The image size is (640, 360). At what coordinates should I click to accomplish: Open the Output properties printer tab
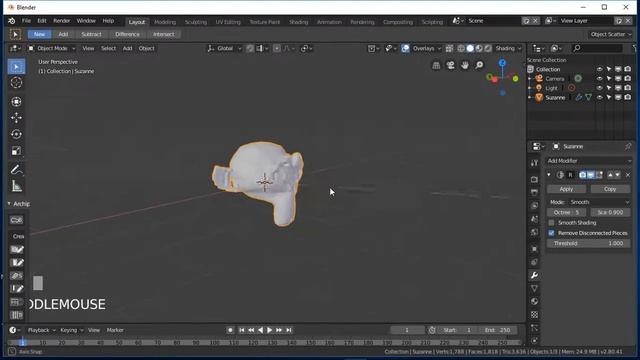(x=534, y=192)
